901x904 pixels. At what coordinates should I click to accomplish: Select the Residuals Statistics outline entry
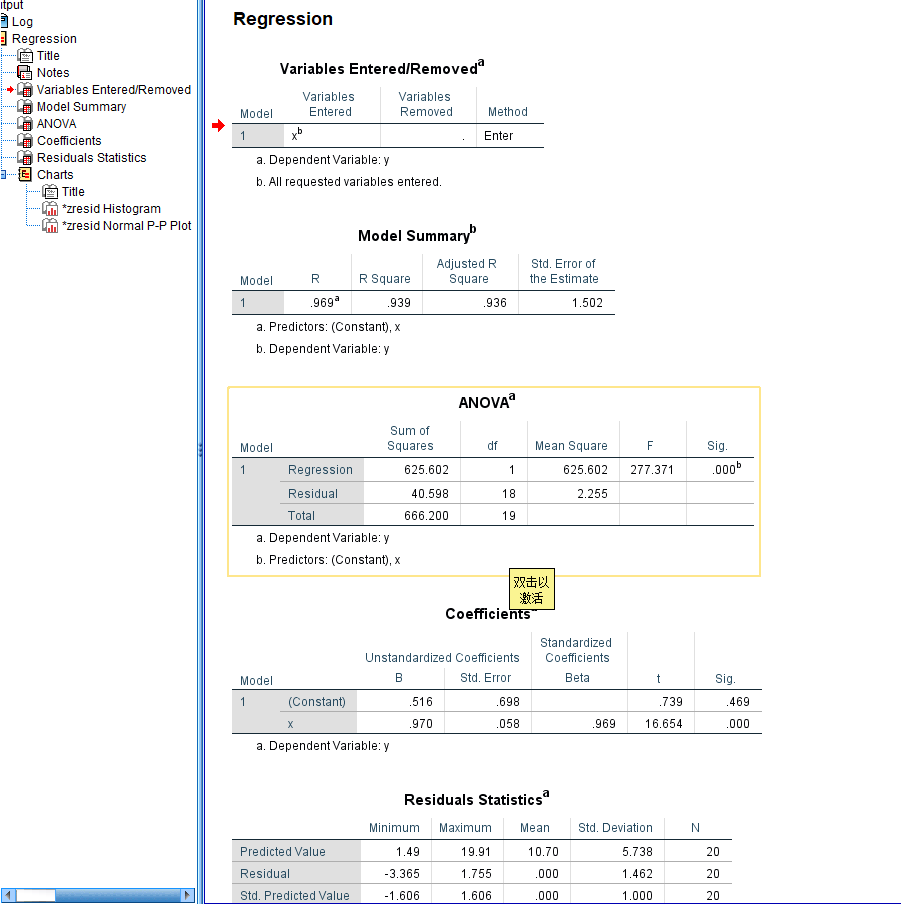(92, 158)
